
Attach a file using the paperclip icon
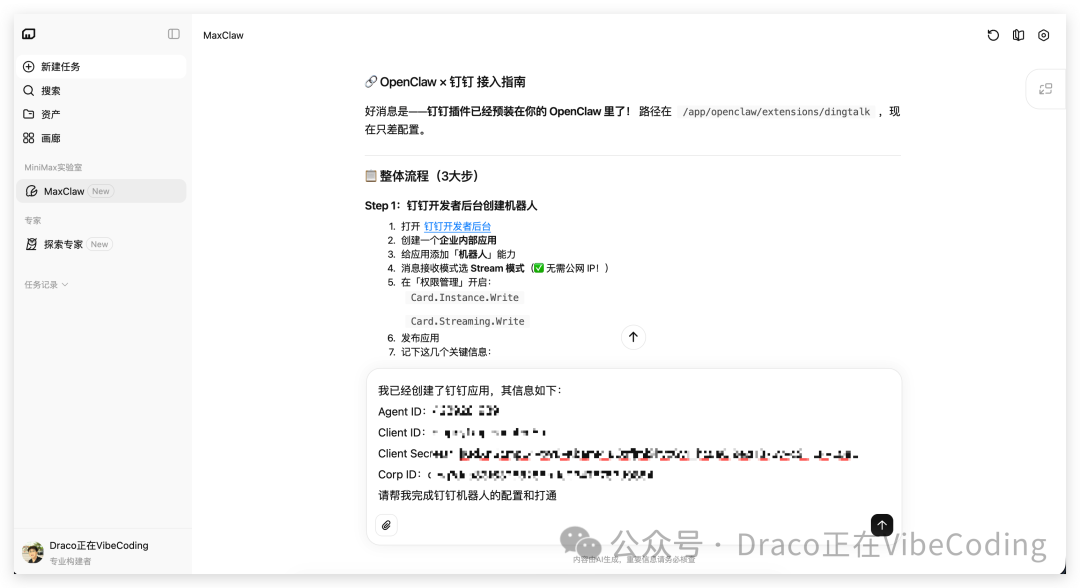click(386, 524)
